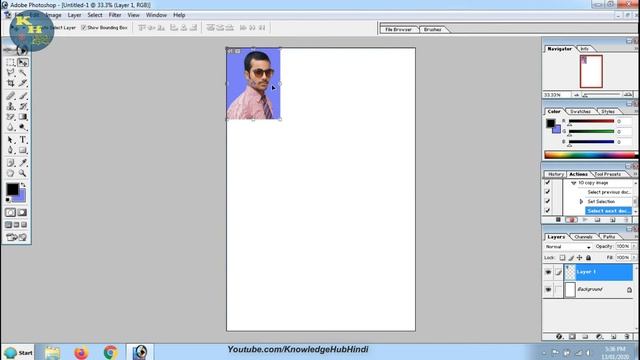The image size is (640, 360).
Task: Click the Play action button
Action: pyautogui.click(x=585, y=220)
